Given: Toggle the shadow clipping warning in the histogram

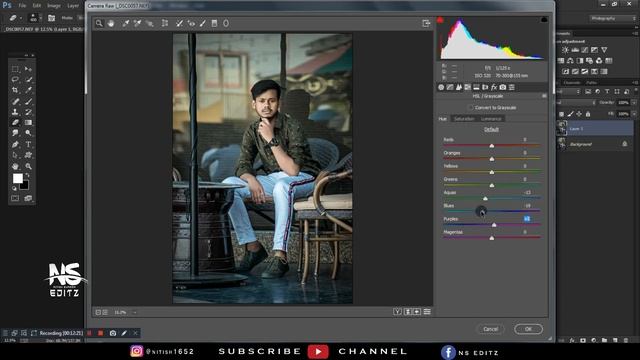Looking at the screenshot, I should [x=440, y=20].
